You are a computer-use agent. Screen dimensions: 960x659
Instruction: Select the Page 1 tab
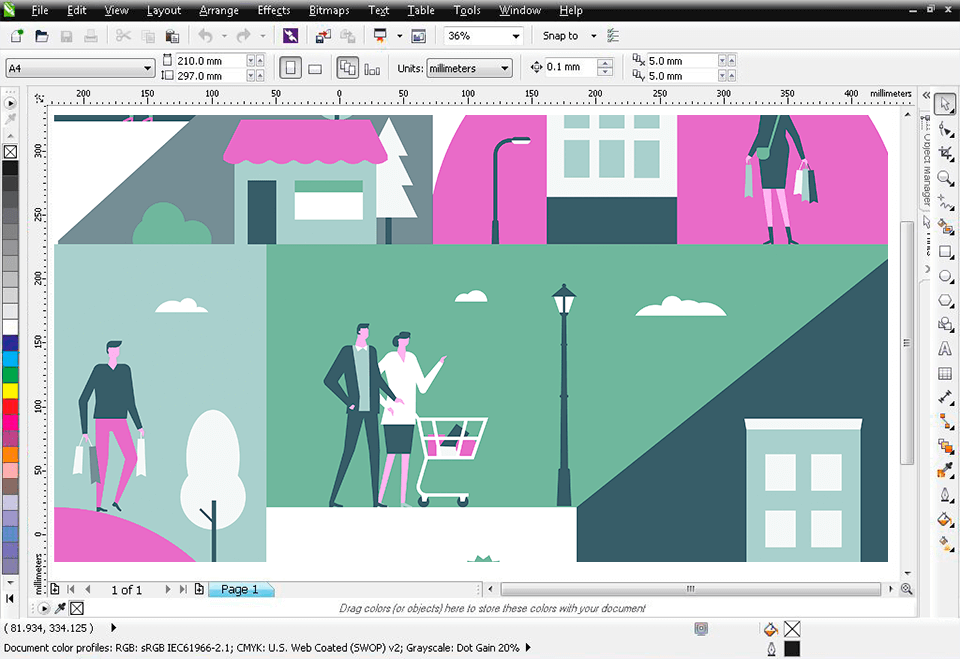pyautogui.click(x=240, y=589)
